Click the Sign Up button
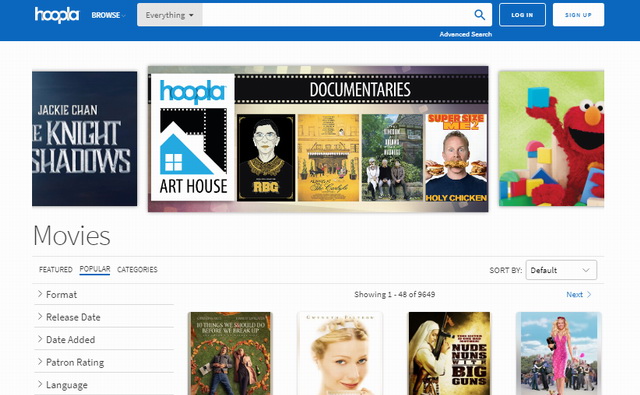The width and height of the screenshot is (640, 395). (578, 15)
